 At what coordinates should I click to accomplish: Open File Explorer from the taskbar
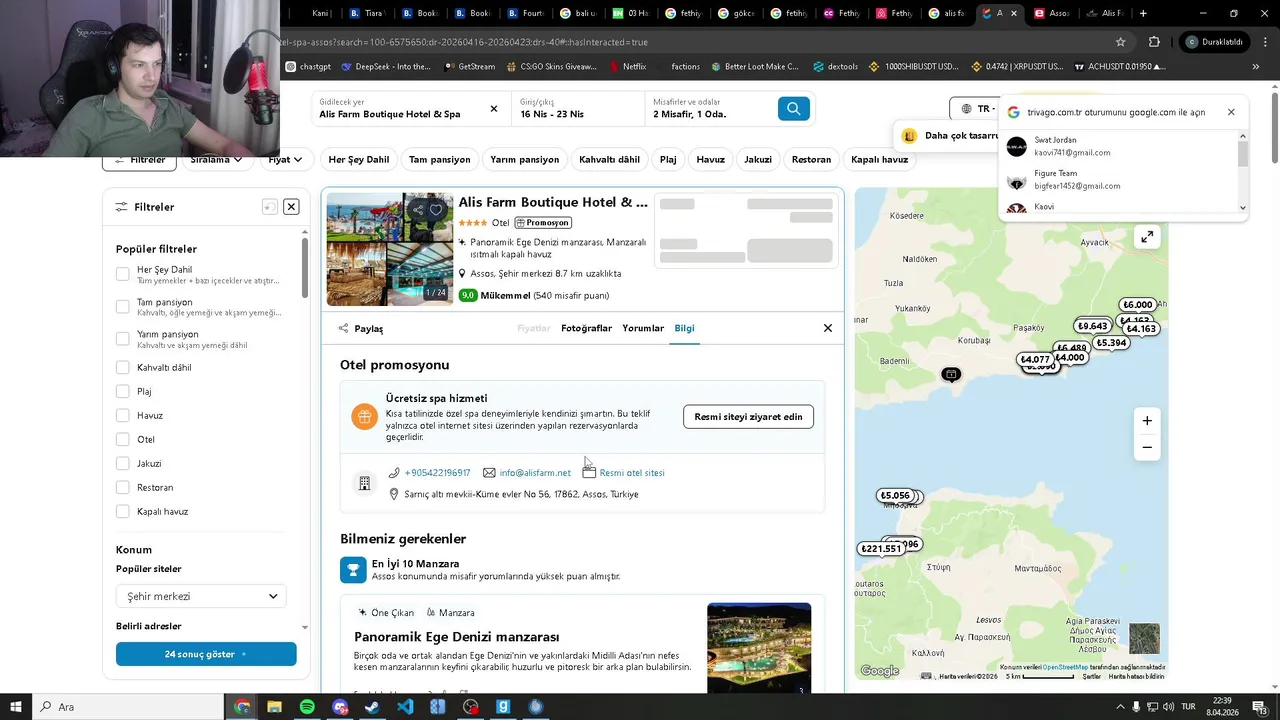click(x=274, y=707)
